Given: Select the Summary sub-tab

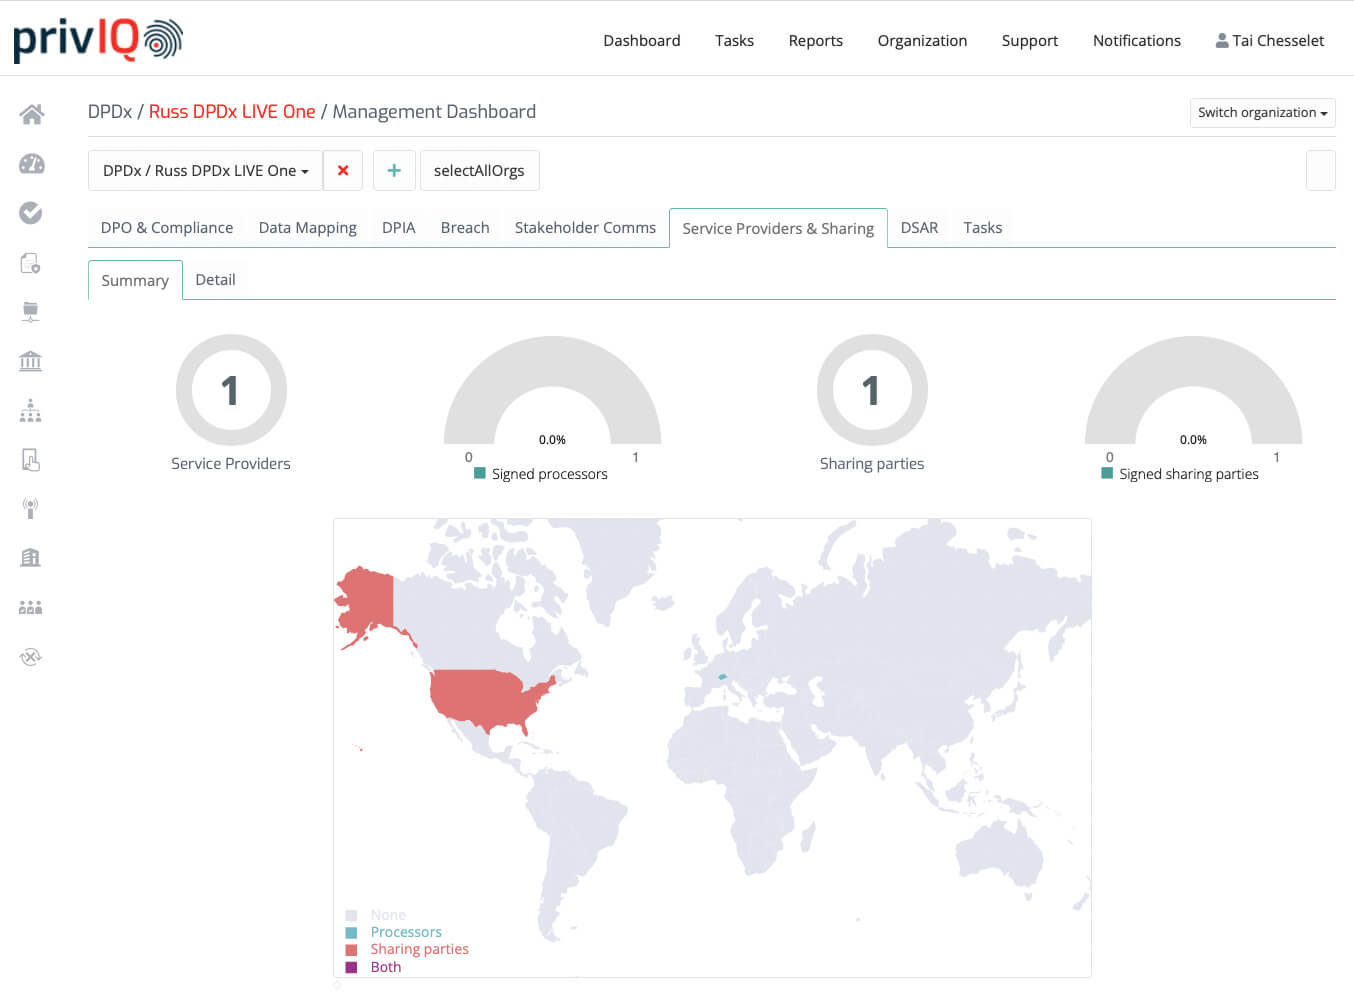Looking at the screenshot, I should click(135, 280).
